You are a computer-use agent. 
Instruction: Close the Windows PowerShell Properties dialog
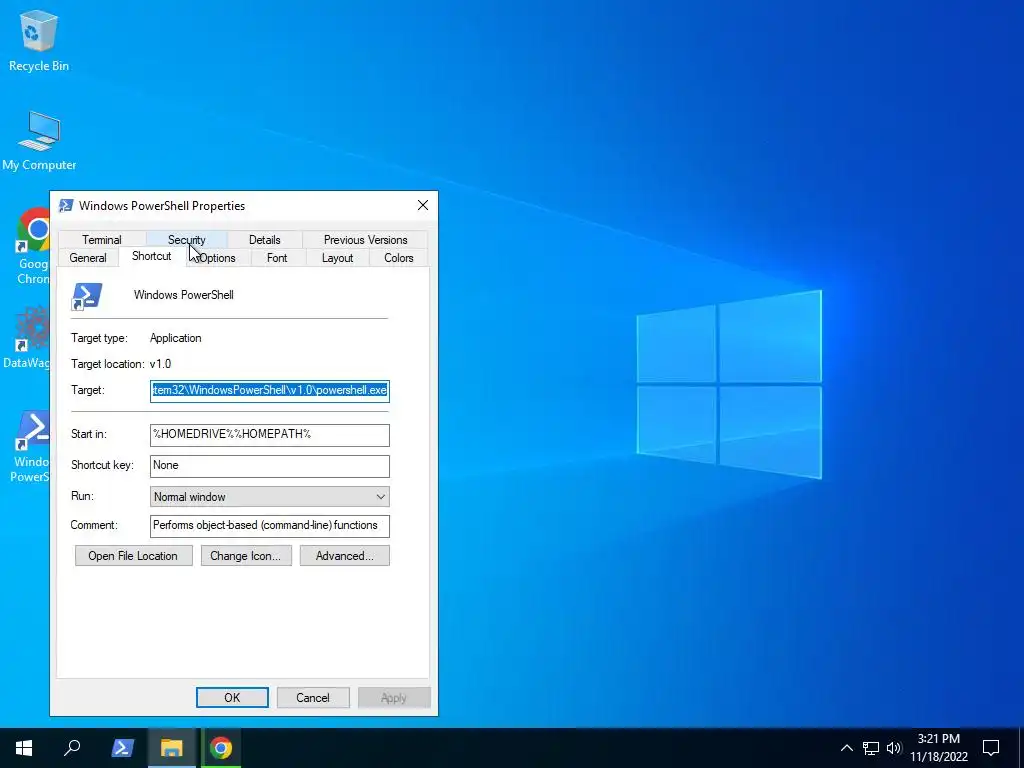click(x=423, y=205)
